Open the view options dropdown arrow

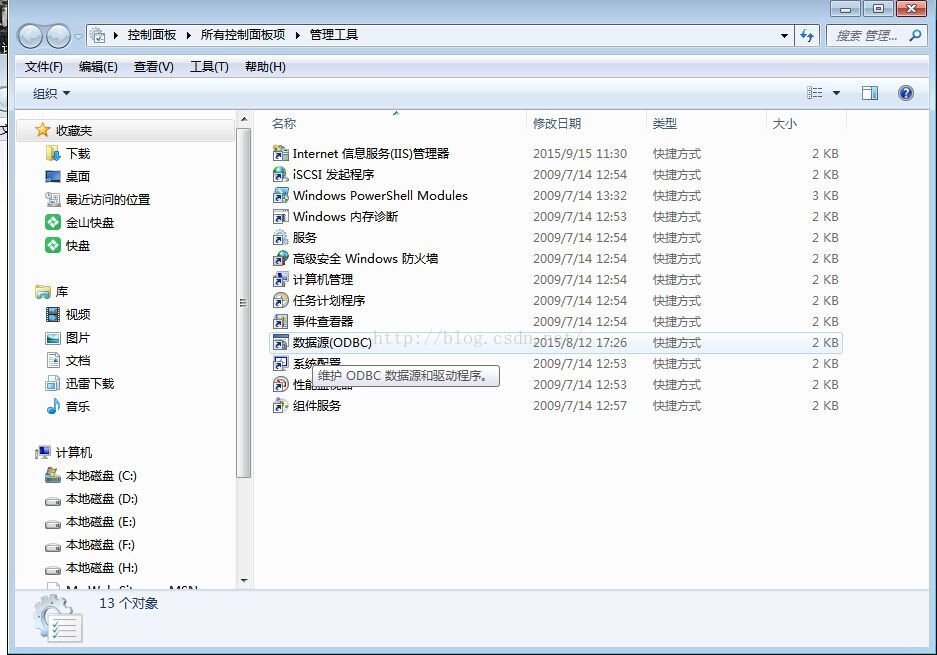coord(836,93)
